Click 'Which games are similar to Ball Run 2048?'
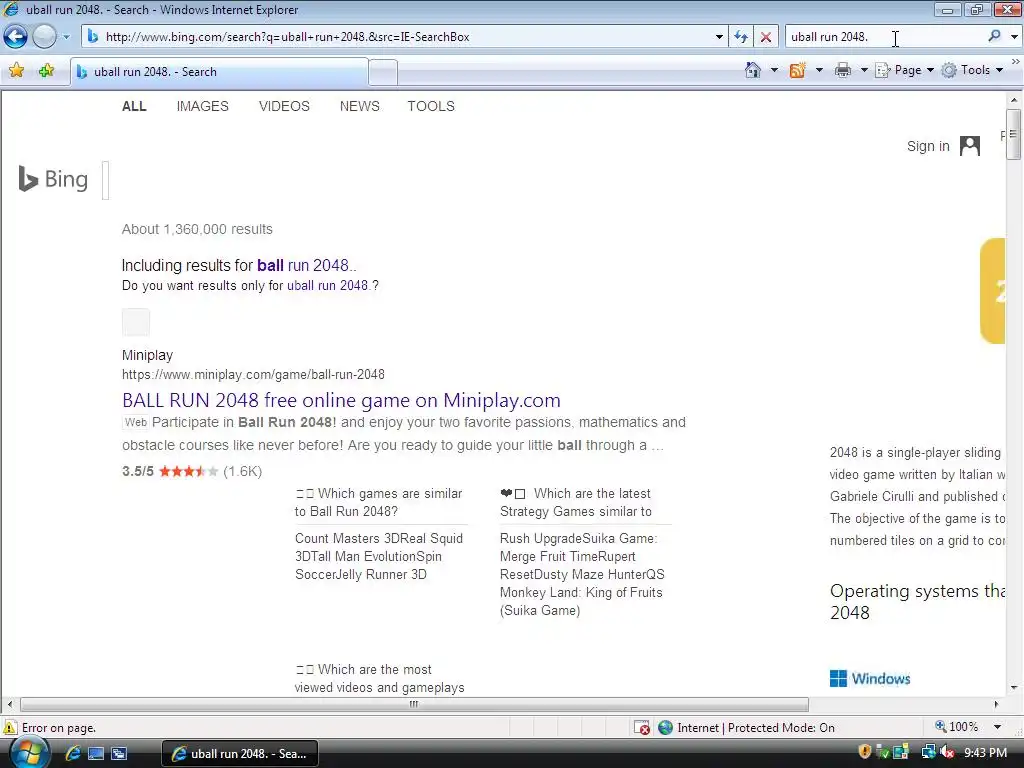 click(379, 502)
